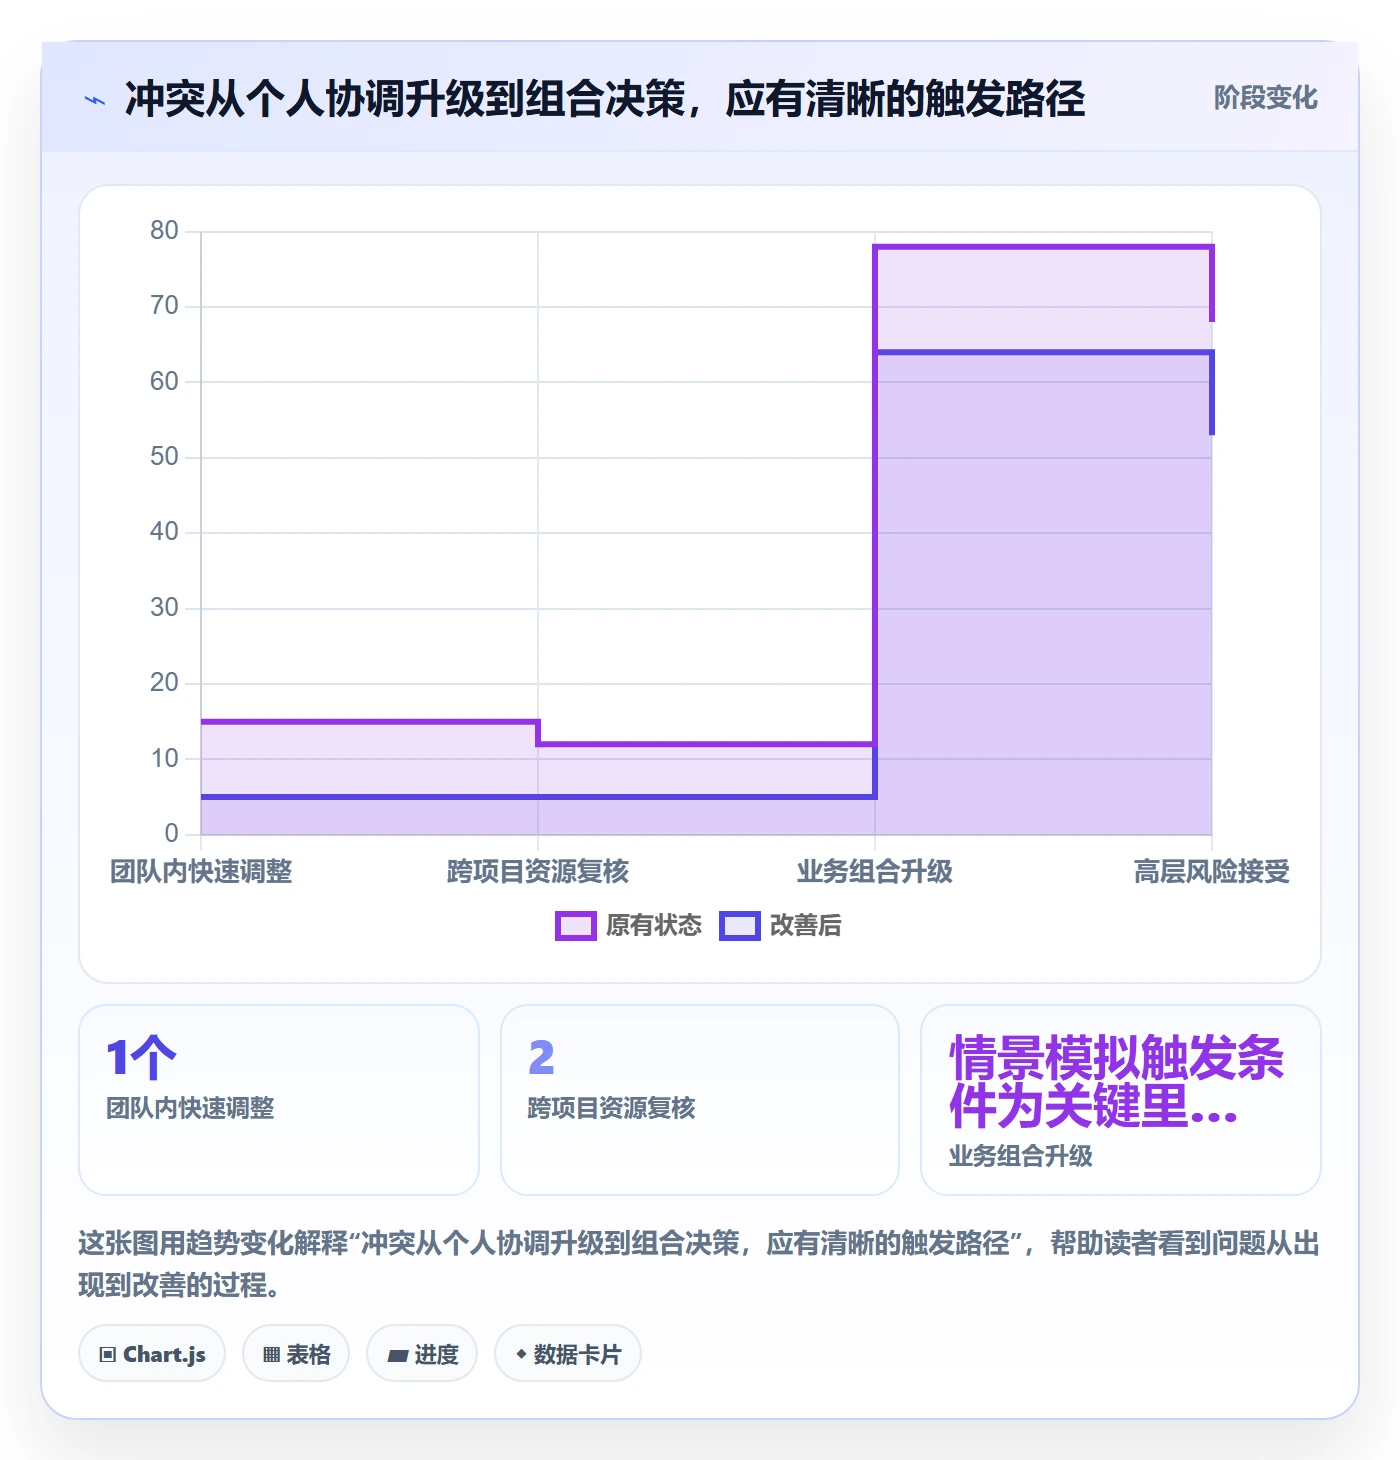Select the 表格 tag
This screenshot has height=1460, width=1400.
296,1354
